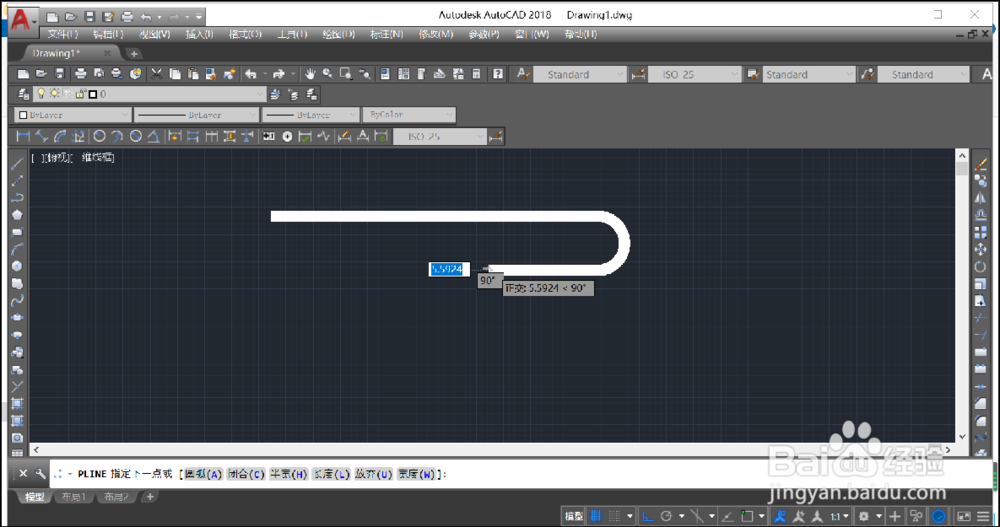
Task: Click the Erase tool in modify toolbar
Action: pyautogui.click(x=980, y=164)
